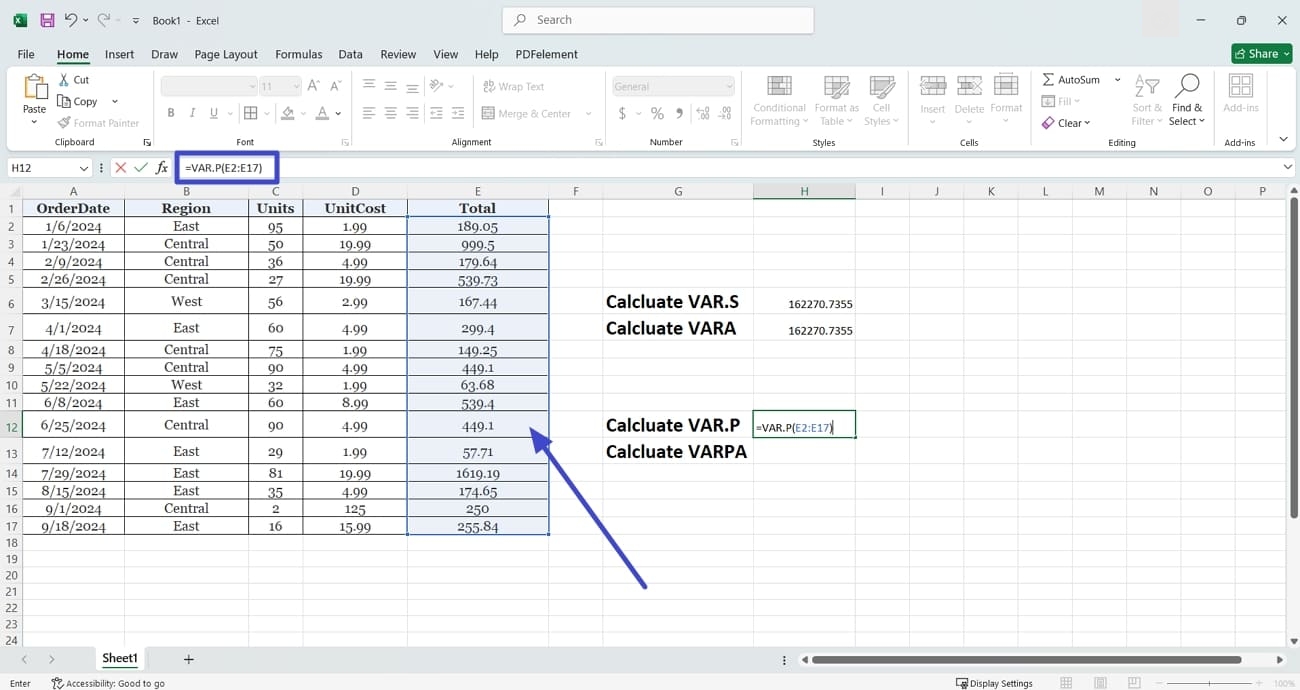Screen dimensions: 1300x690
Task: Switch to the Formulas ribbon tab
Action: 296,54
